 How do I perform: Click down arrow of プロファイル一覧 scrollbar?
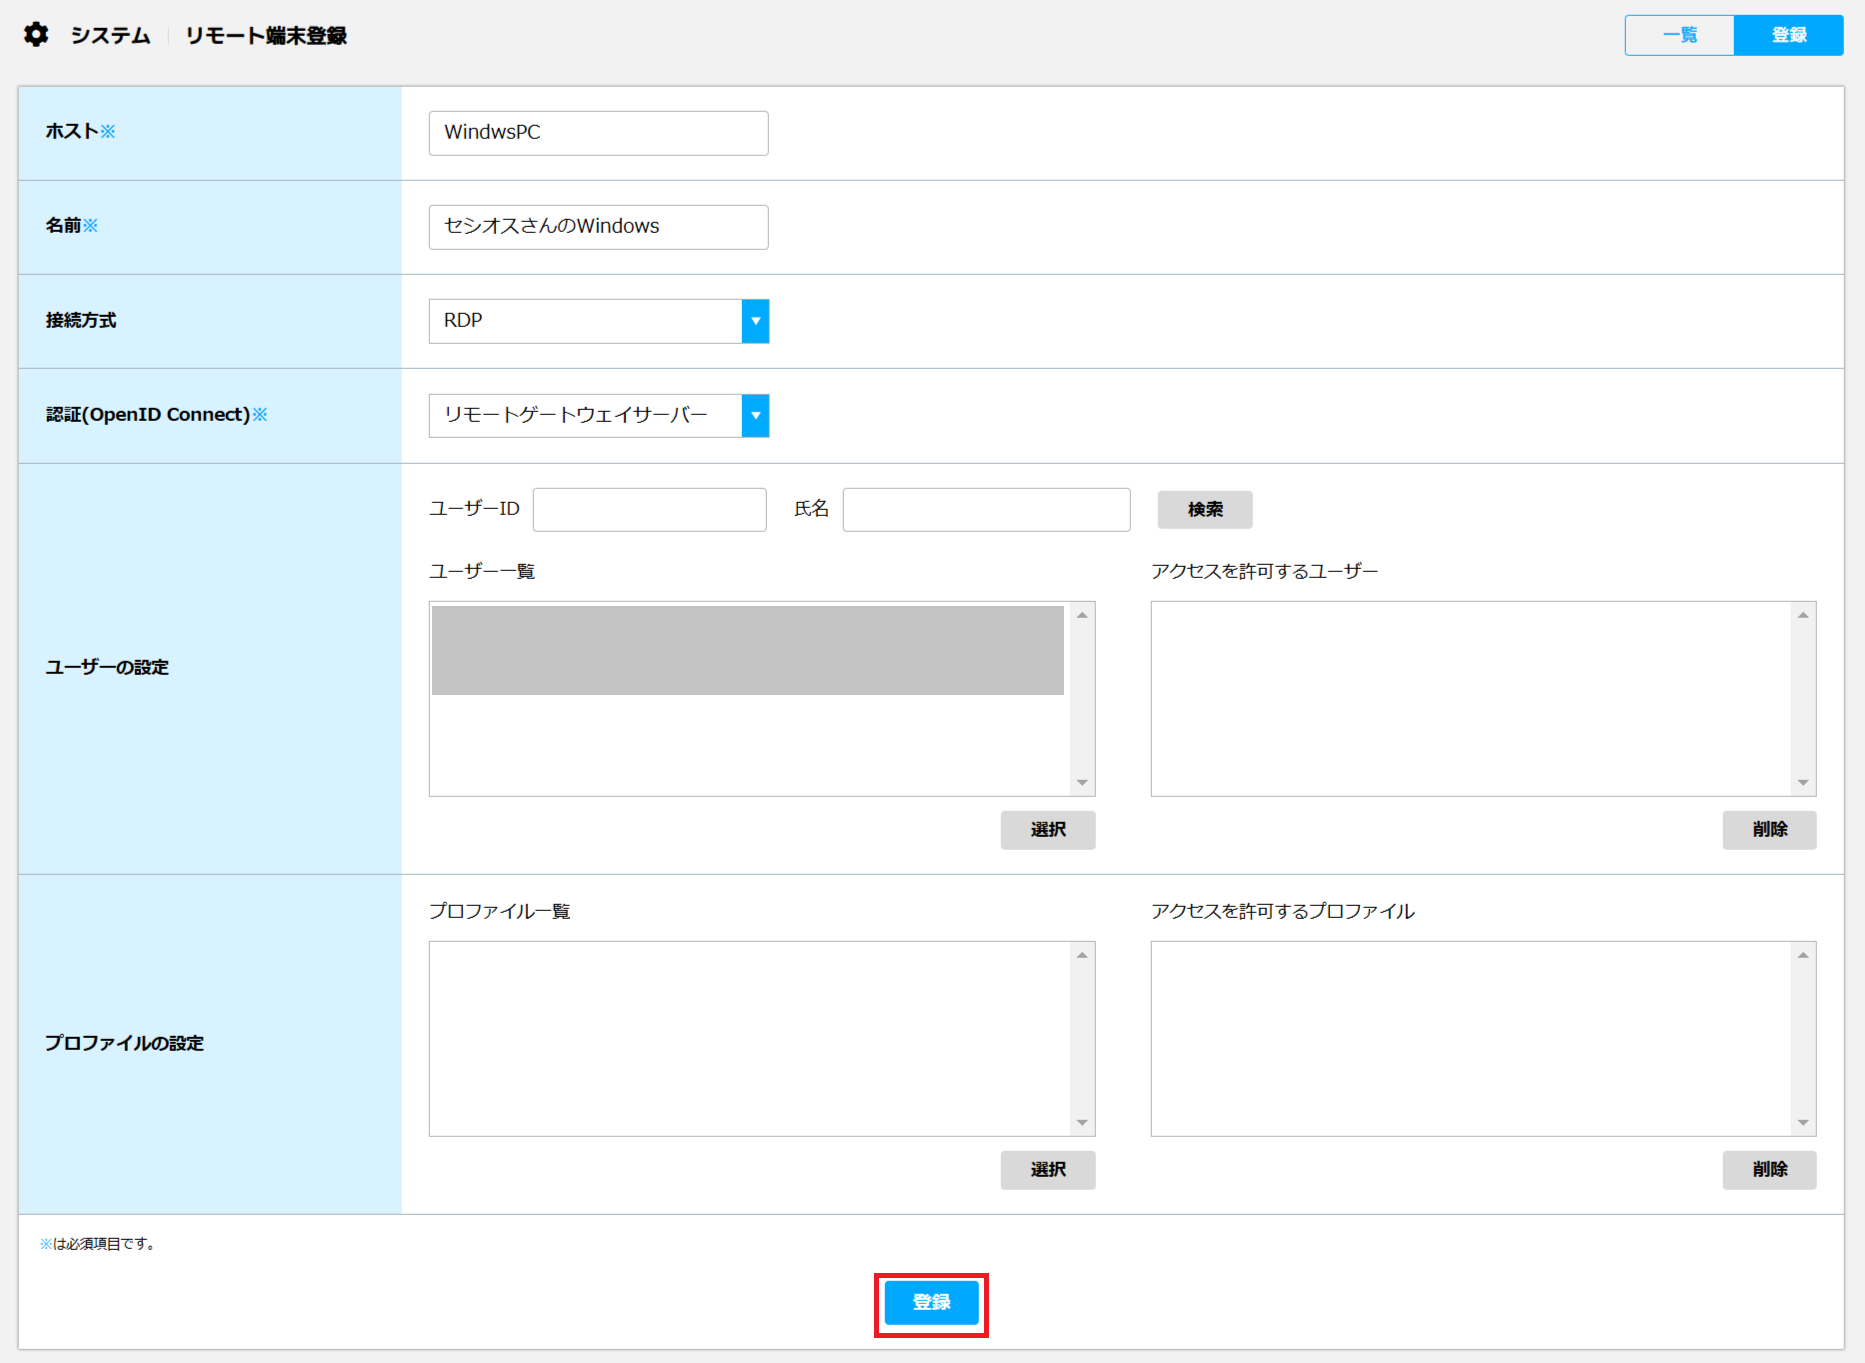click(1082, 1123)
